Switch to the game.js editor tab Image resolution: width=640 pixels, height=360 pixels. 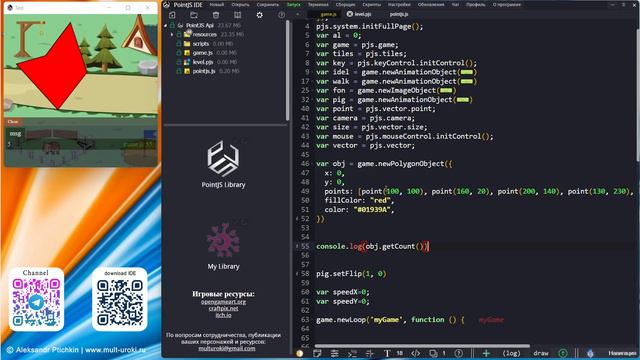click(x=328, y=14)
